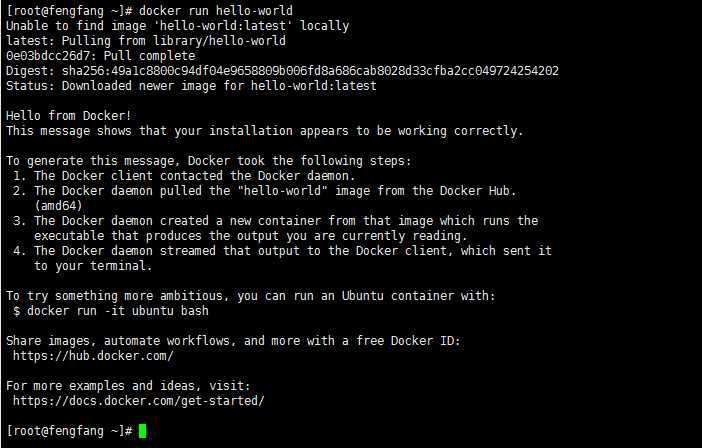Click the 'Hello from Docker!' line

[x=68, y=115]
